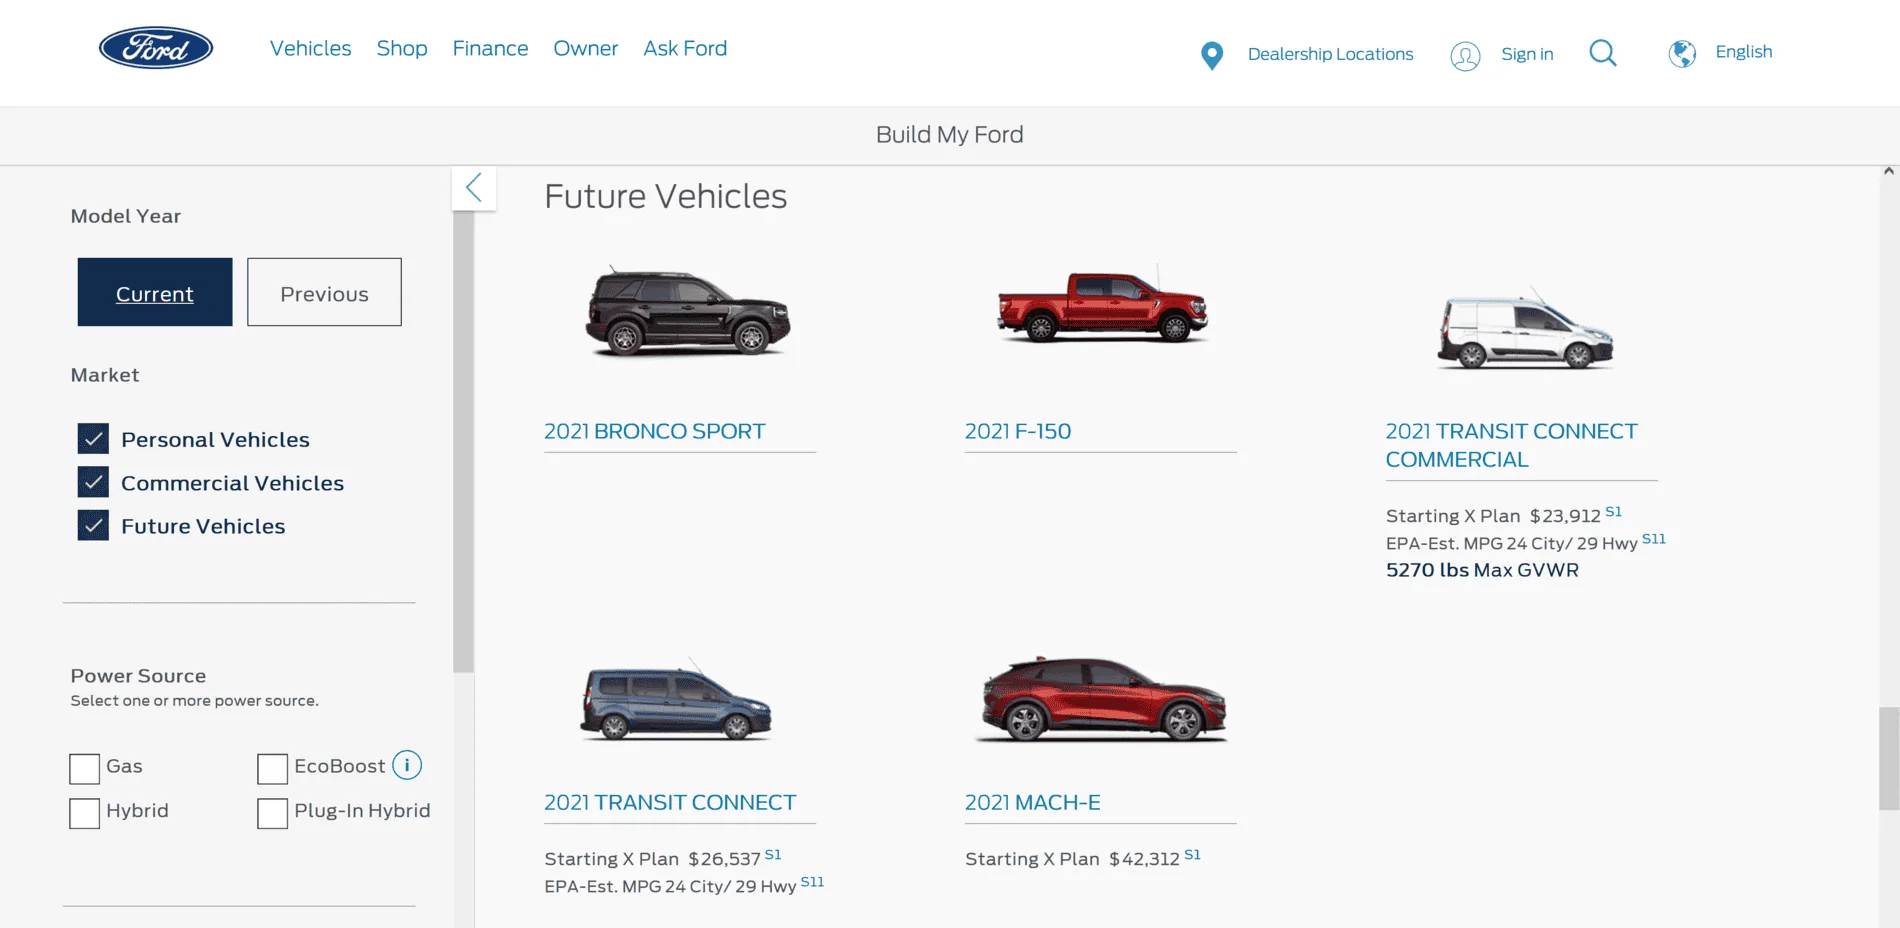Click the 5270 lbs Max GVWR text
Screen dimensions: 1900x928
point(1482,570)
